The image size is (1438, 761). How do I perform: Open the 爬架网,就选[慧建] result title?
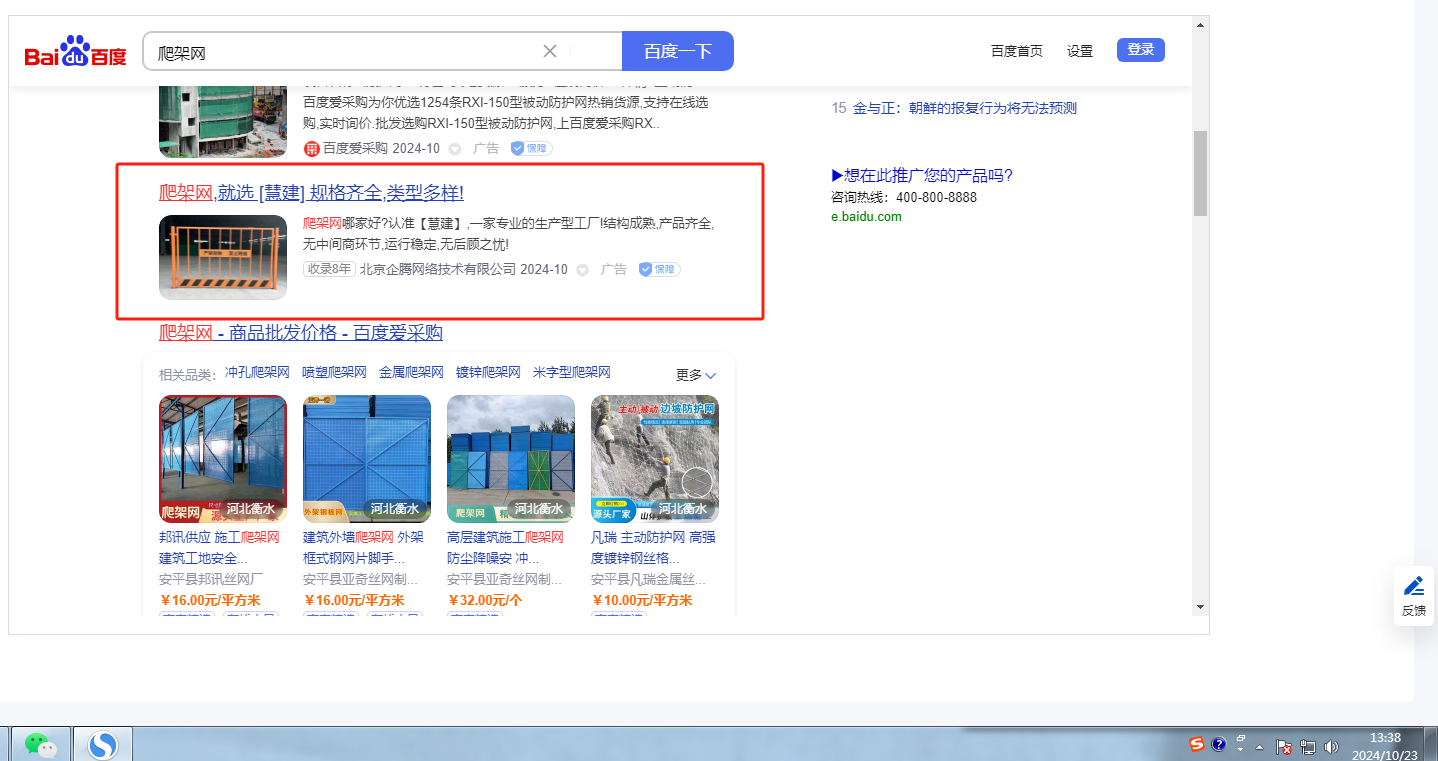pyautogui.click(x=311, y=193)
